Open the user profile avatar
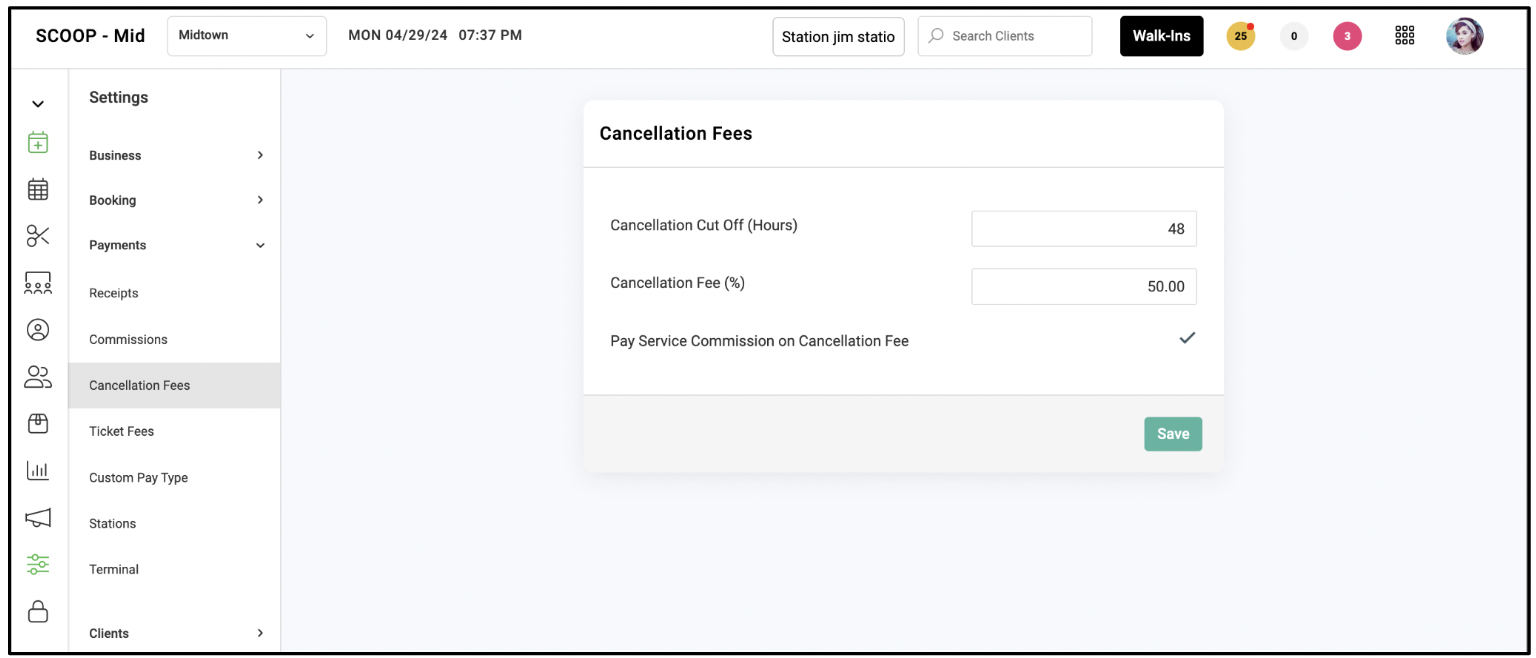1536x658 pixels. [1465, 36]
